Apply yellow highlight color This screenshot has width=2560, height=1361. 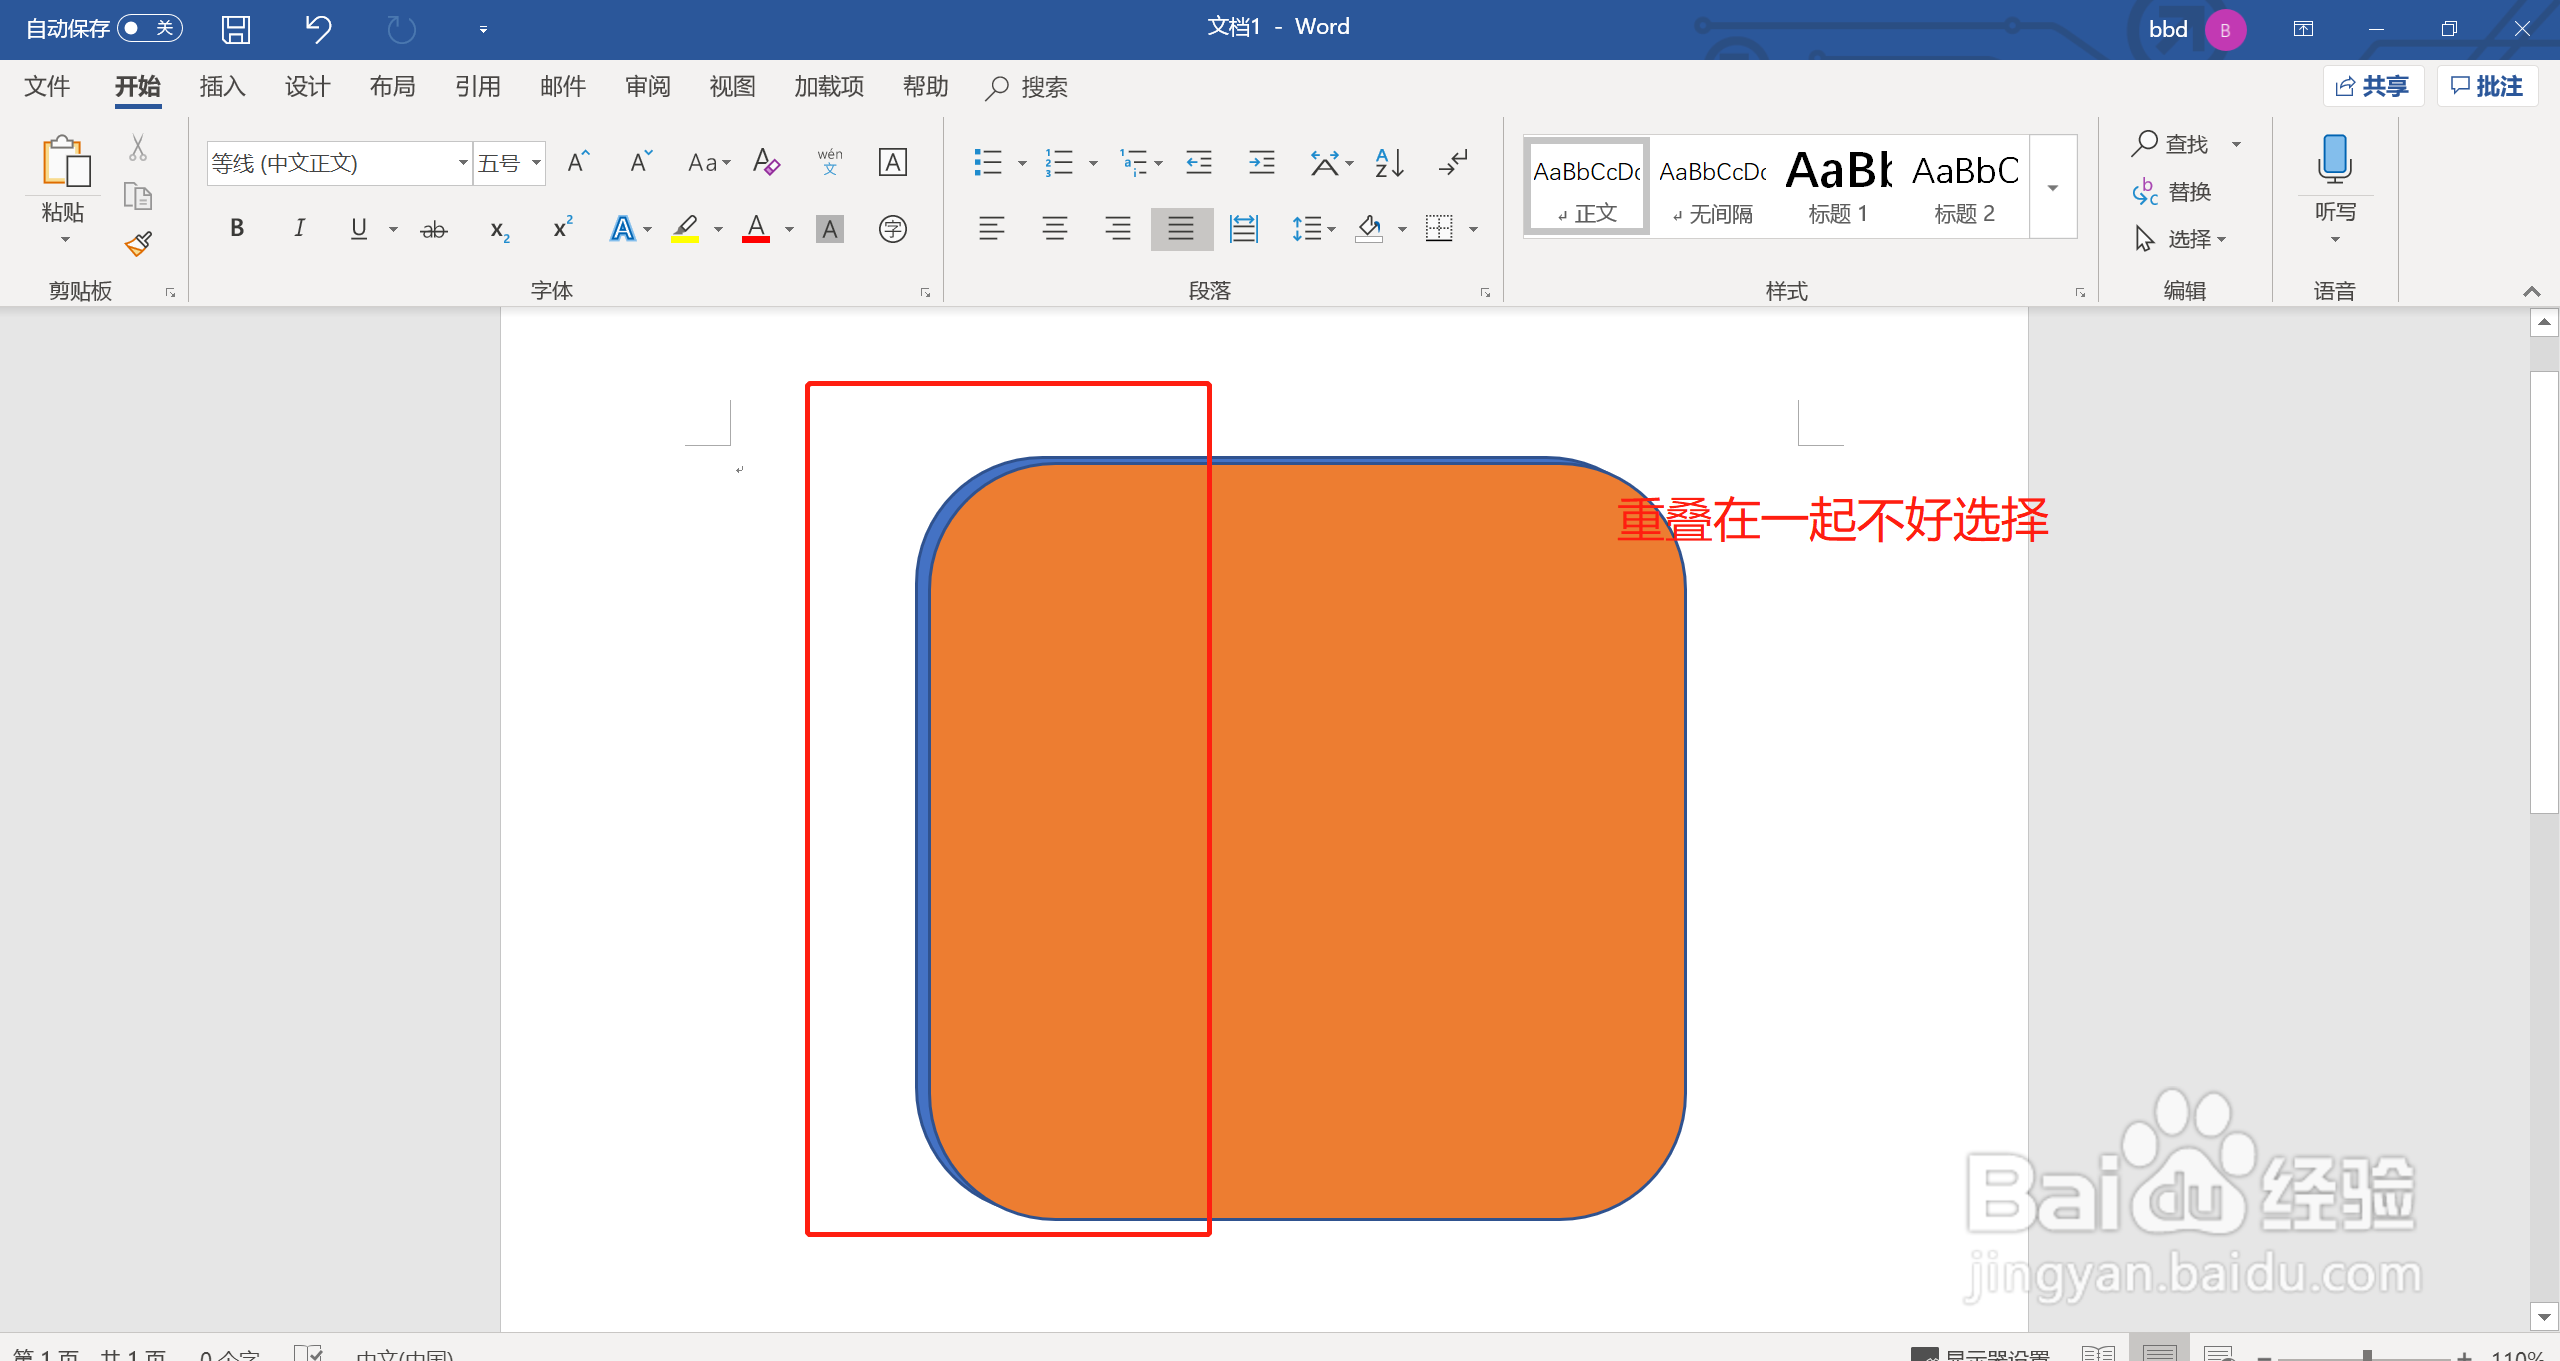[x=685, y=229]
